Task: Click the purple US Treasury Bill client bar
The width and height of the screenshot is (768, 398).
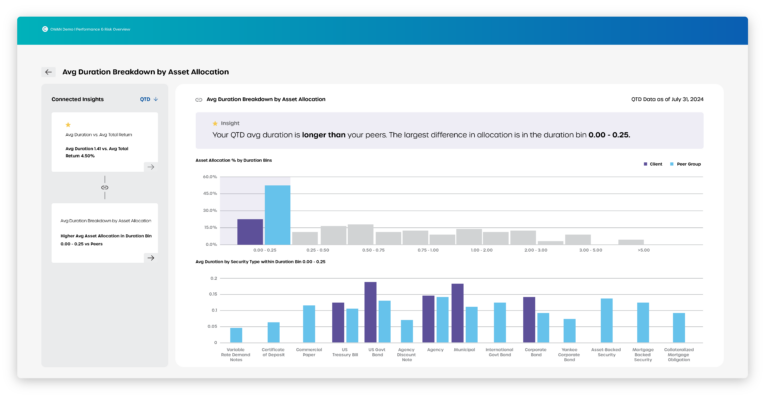Action: click(338, 323)
